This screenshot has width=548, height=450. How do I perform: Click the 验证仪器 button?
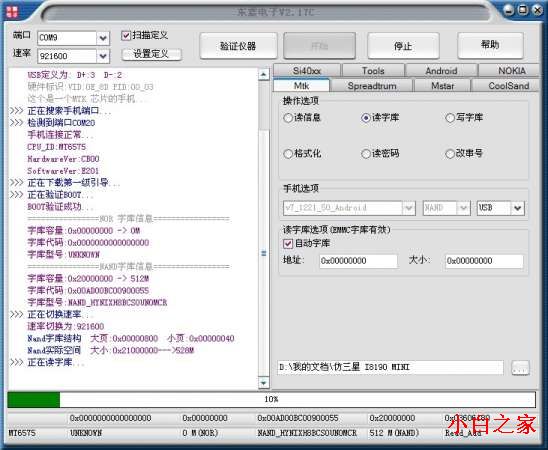click(238, 46)
